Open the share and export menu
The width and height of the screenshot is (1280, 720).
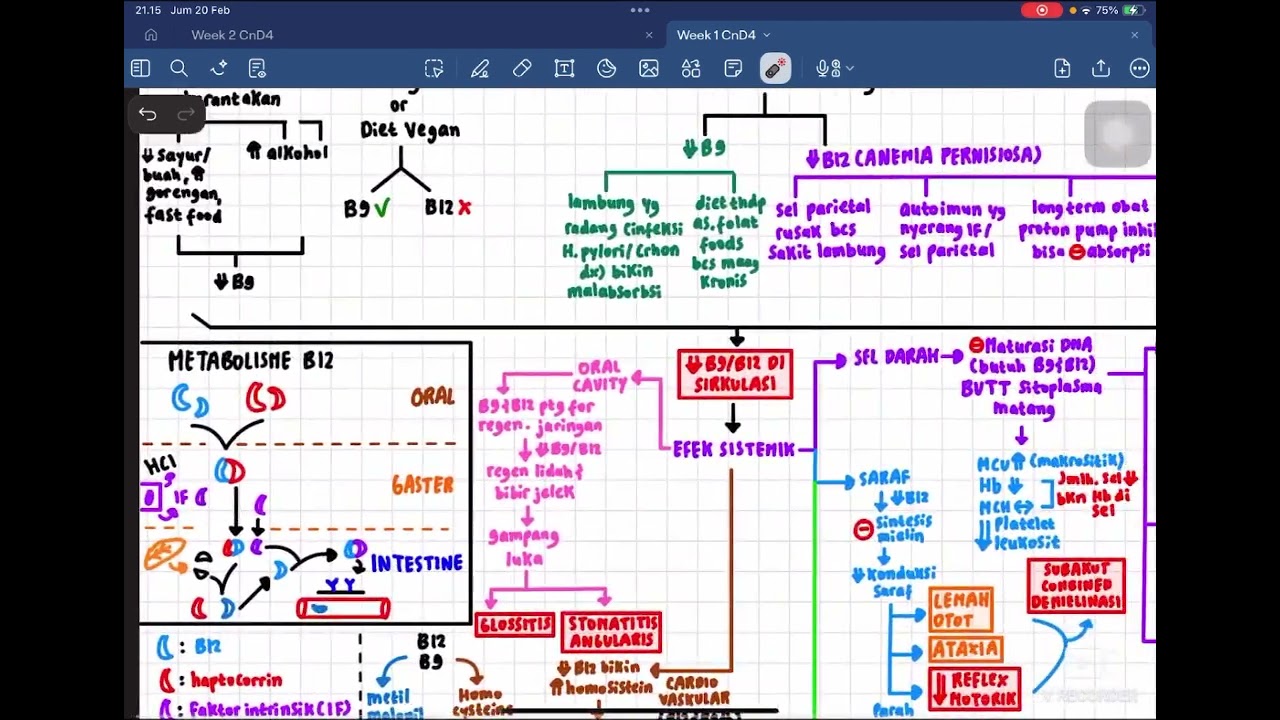[1101, 68]
